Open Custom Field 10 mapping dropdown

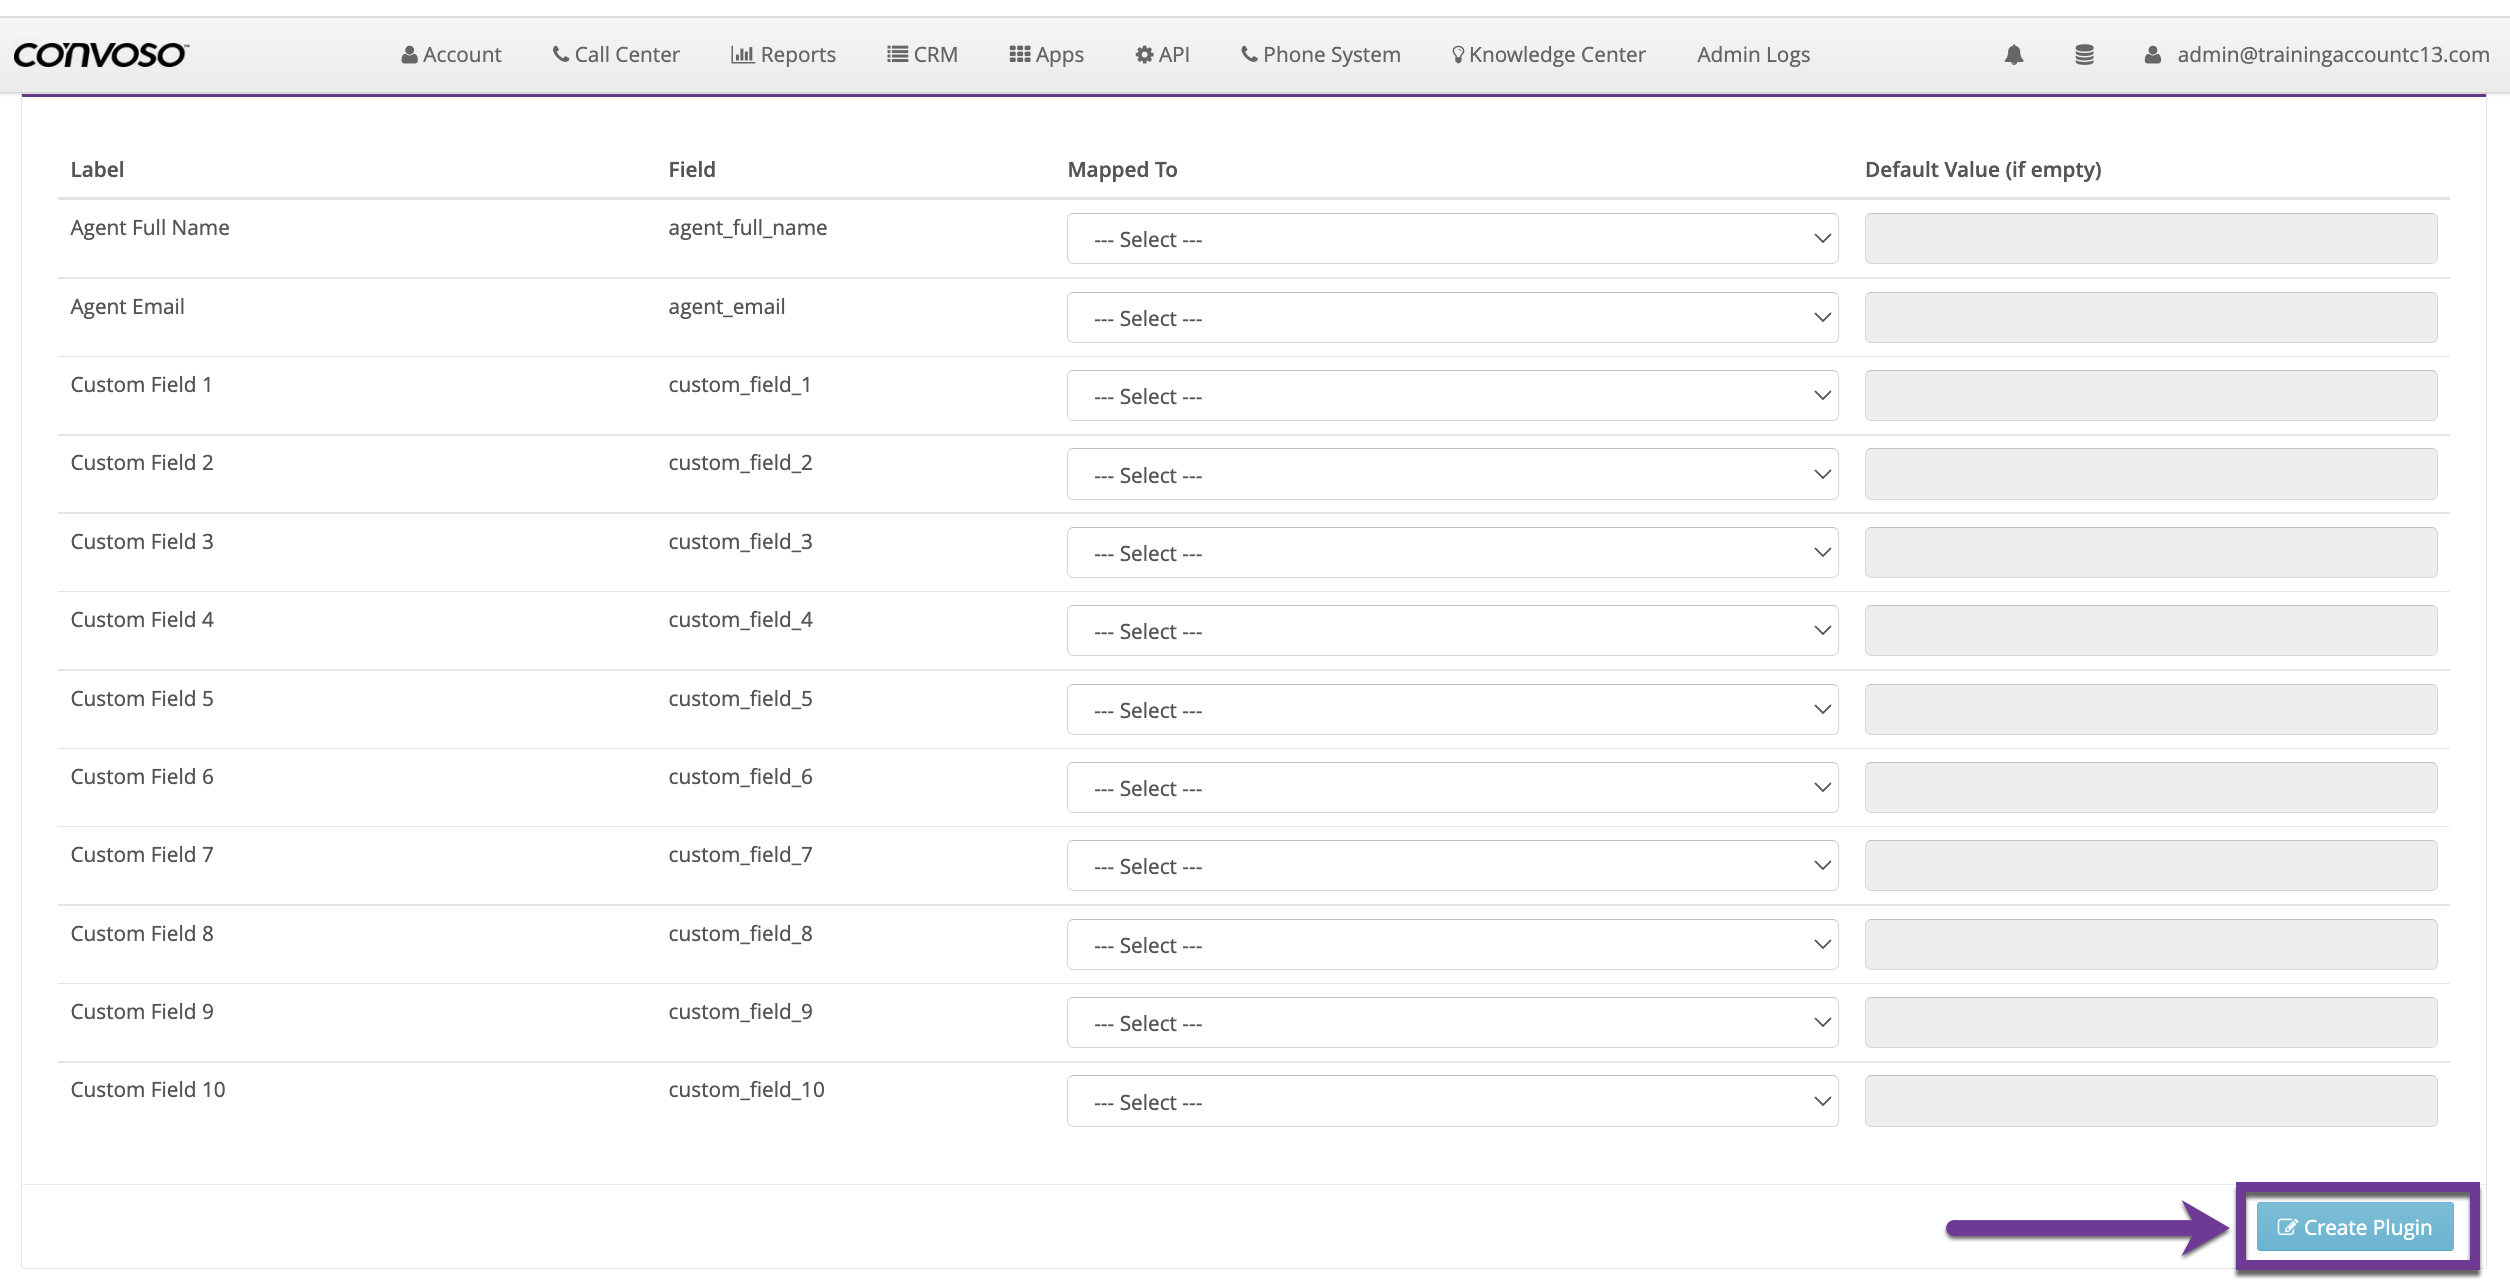coord(1451,1102)
